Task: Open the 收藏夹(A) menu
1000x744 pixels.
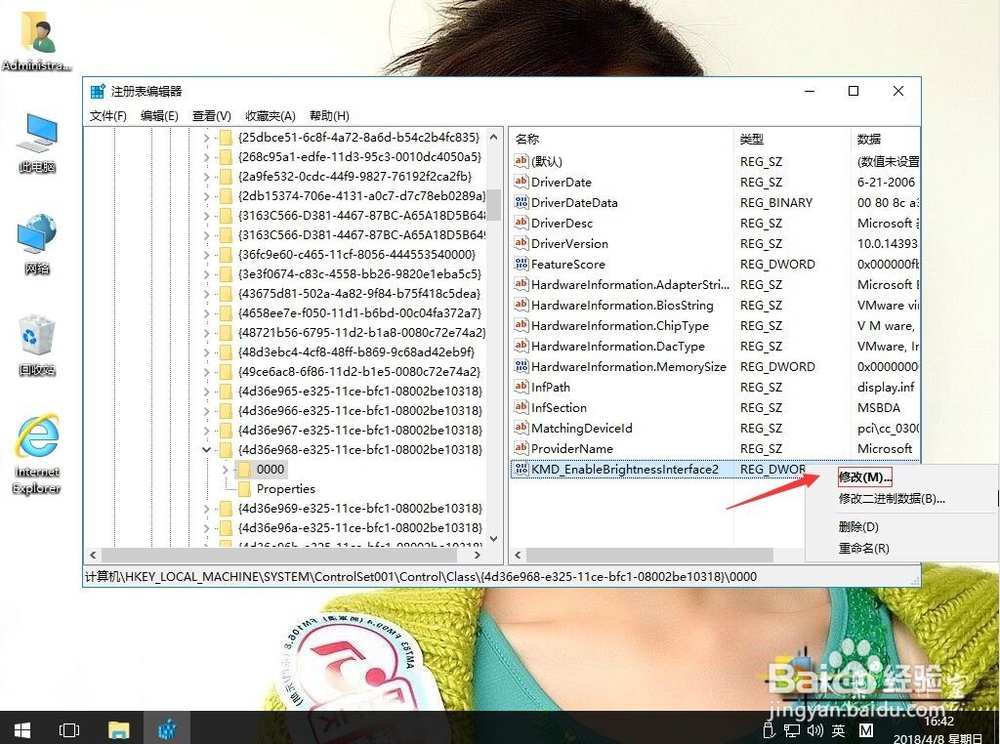Action: click(x=270, y=115)
